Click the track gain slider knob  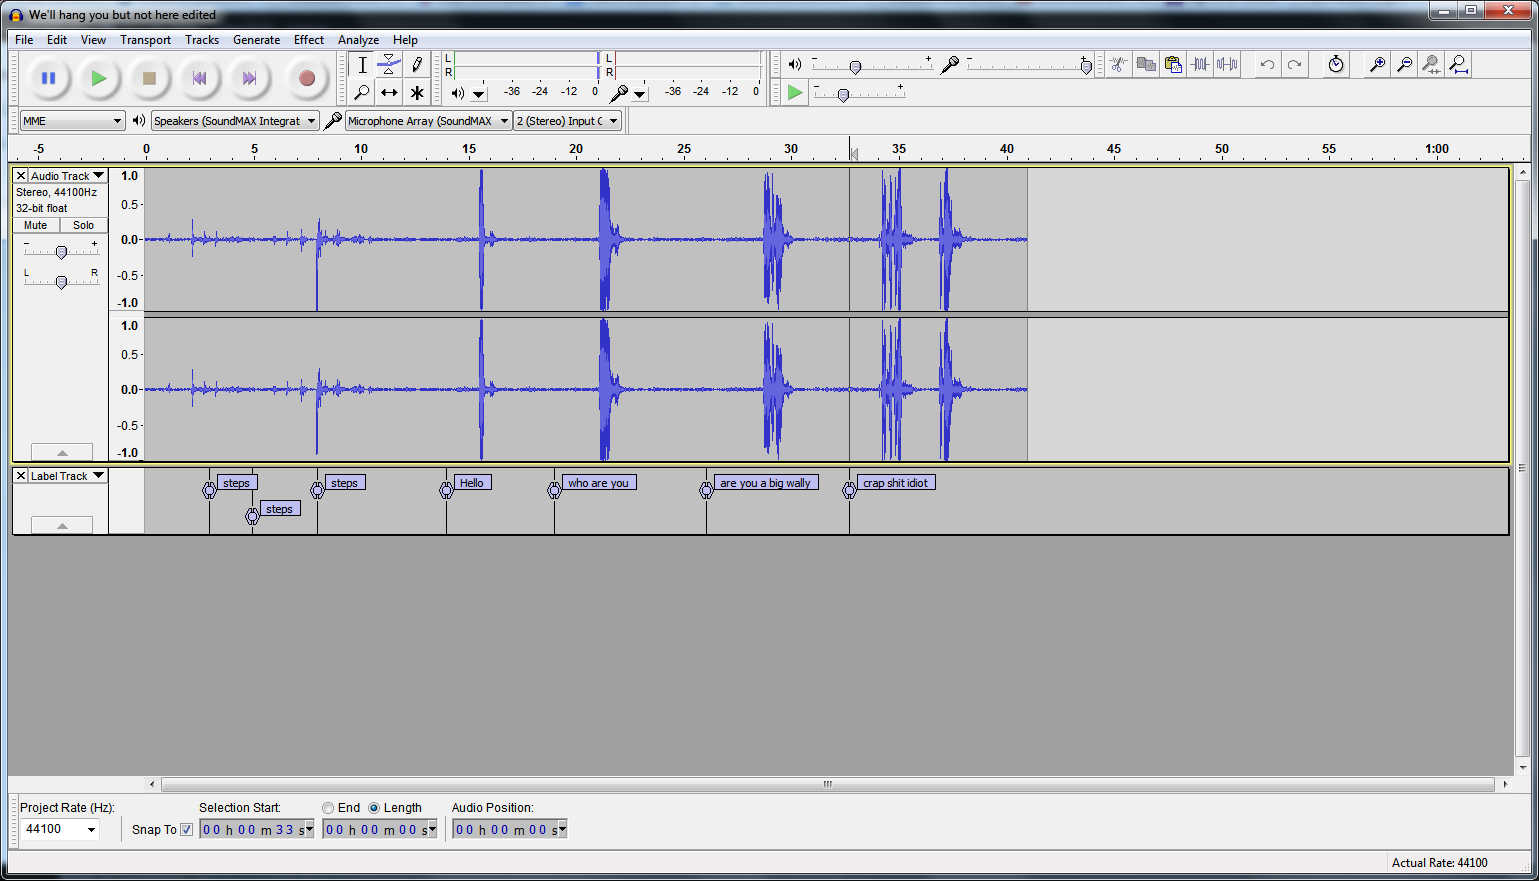pyautogui.click(x=61, y=252)
